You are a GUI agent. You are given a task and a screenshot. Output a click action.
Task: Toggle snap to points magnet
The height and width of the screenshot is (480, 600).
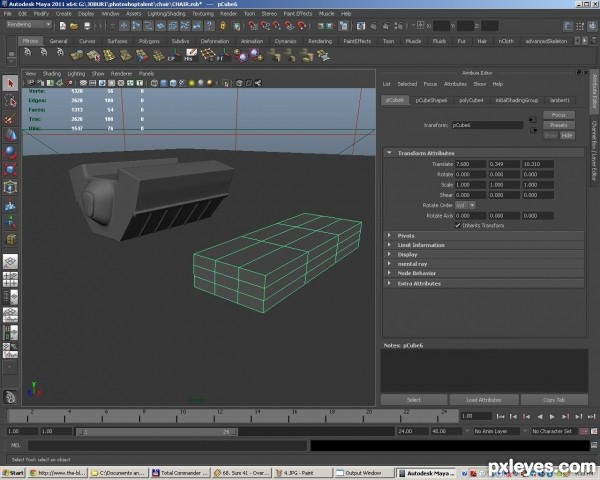point(277,26)
